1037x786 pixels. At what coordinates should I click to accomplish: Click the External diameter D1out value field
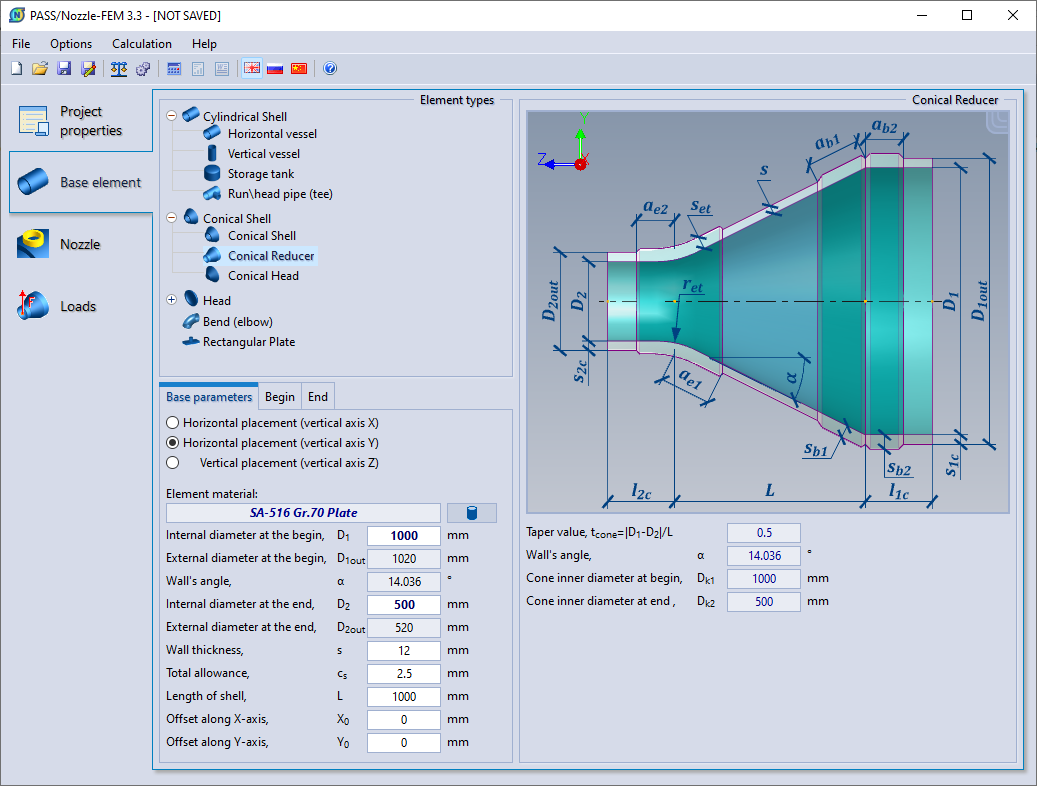[403, 558]
